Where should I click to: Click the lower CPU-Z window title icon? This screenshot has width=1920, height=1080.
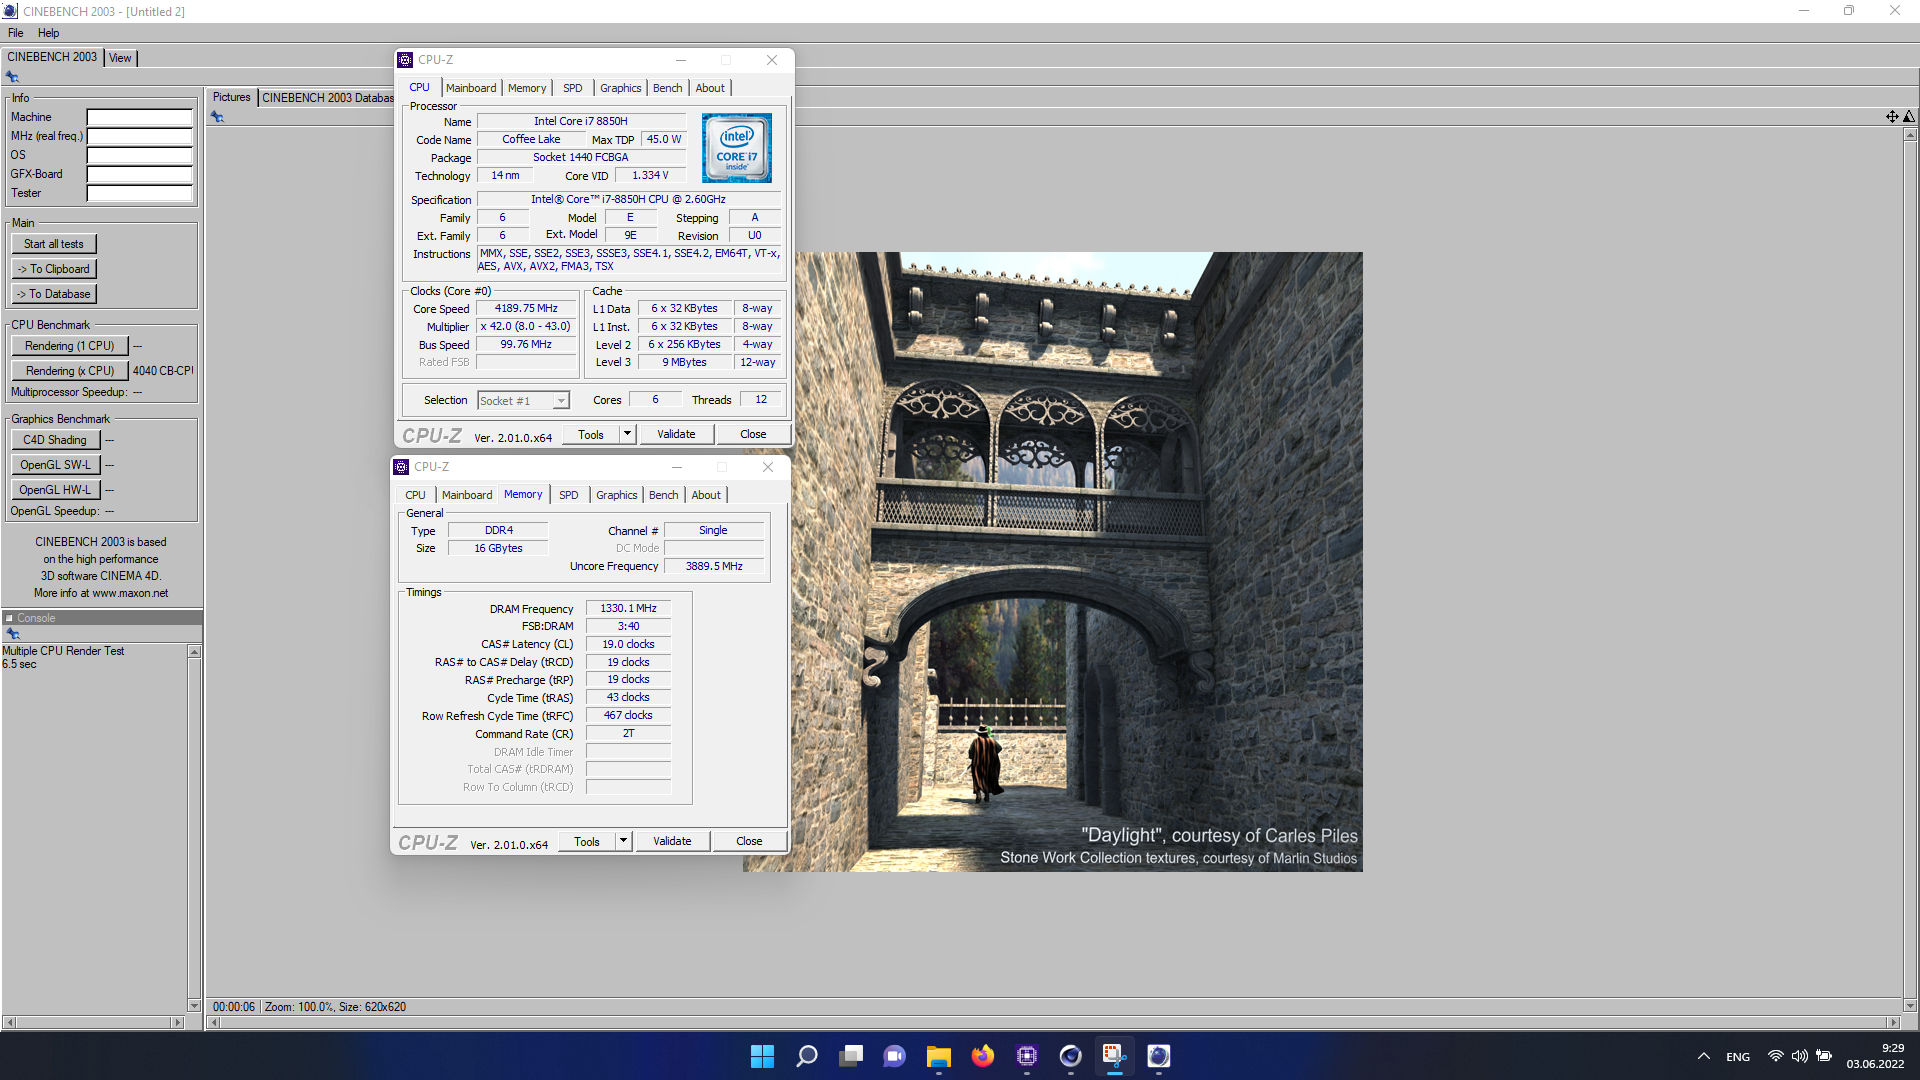click(x=401, y=467)
